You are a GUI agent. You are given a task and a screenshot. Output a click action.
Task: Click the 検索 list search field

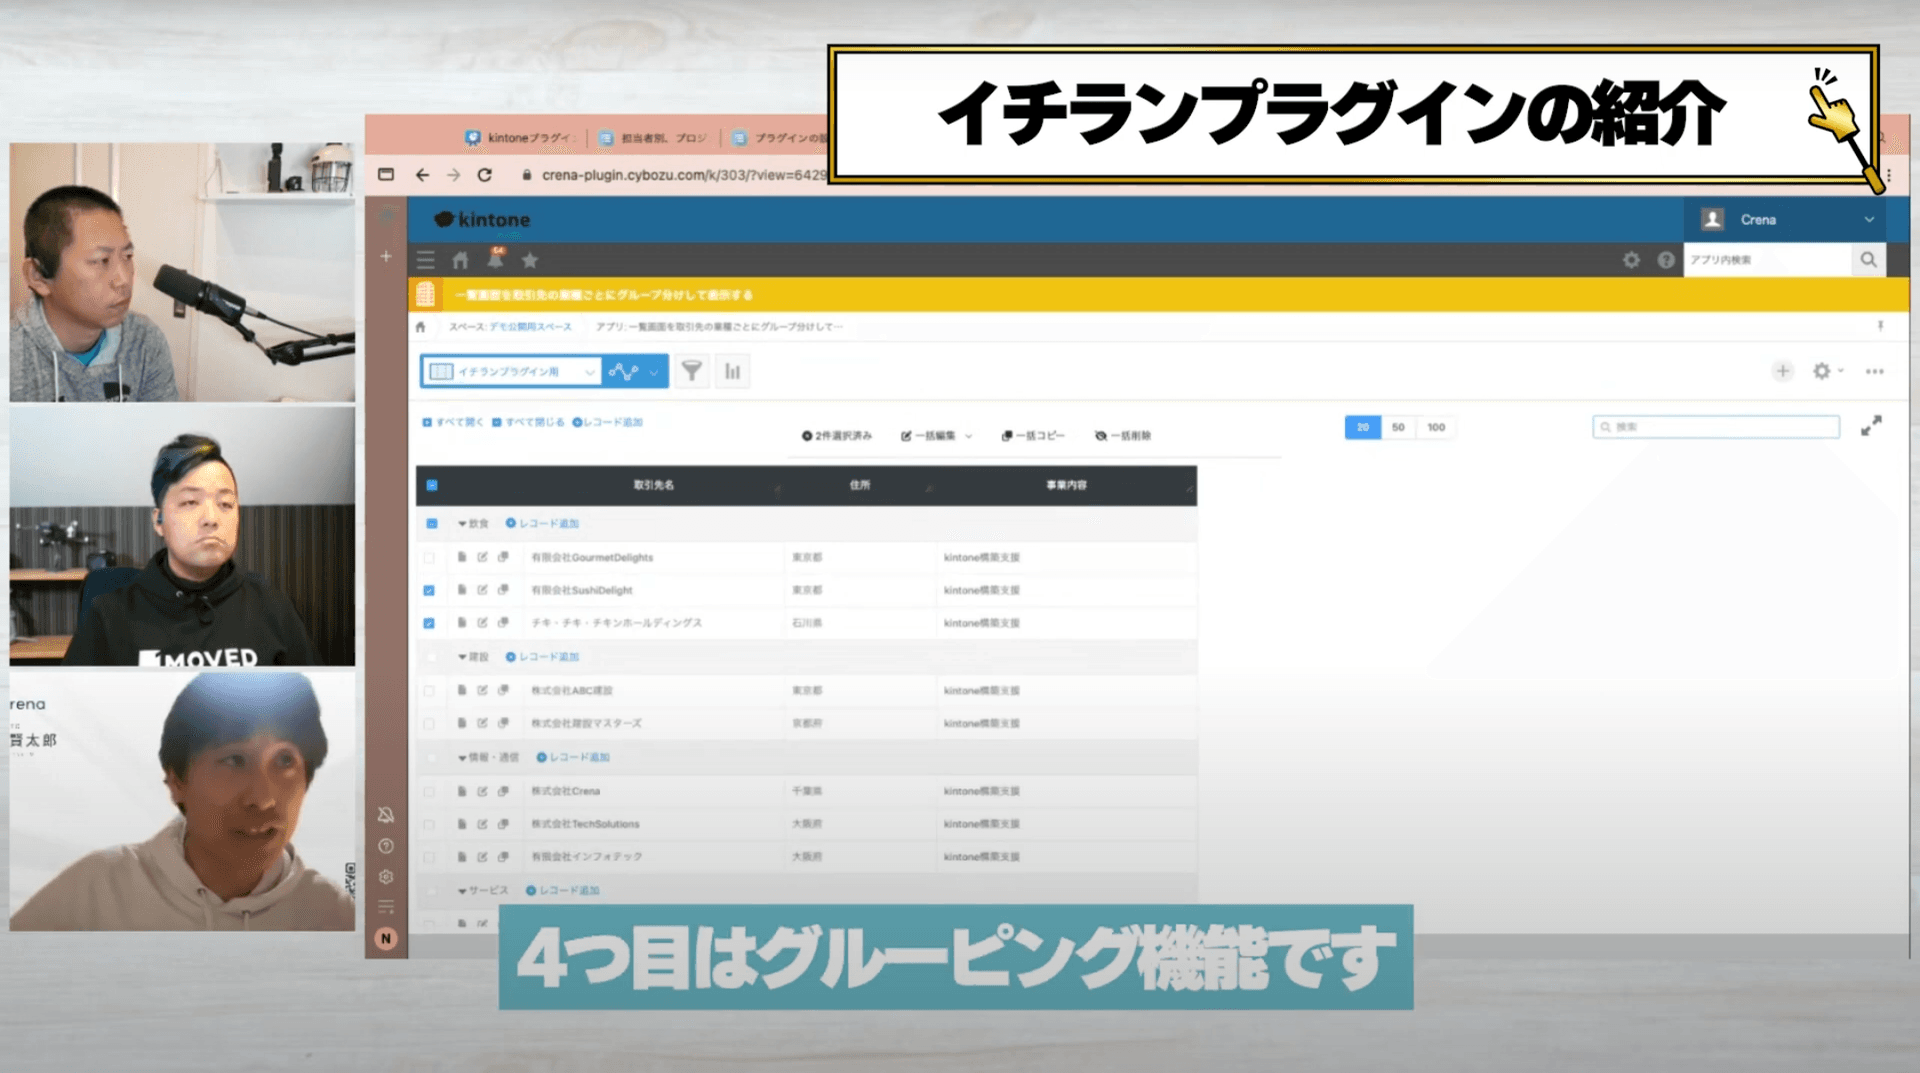click(x=1716, y=427)
